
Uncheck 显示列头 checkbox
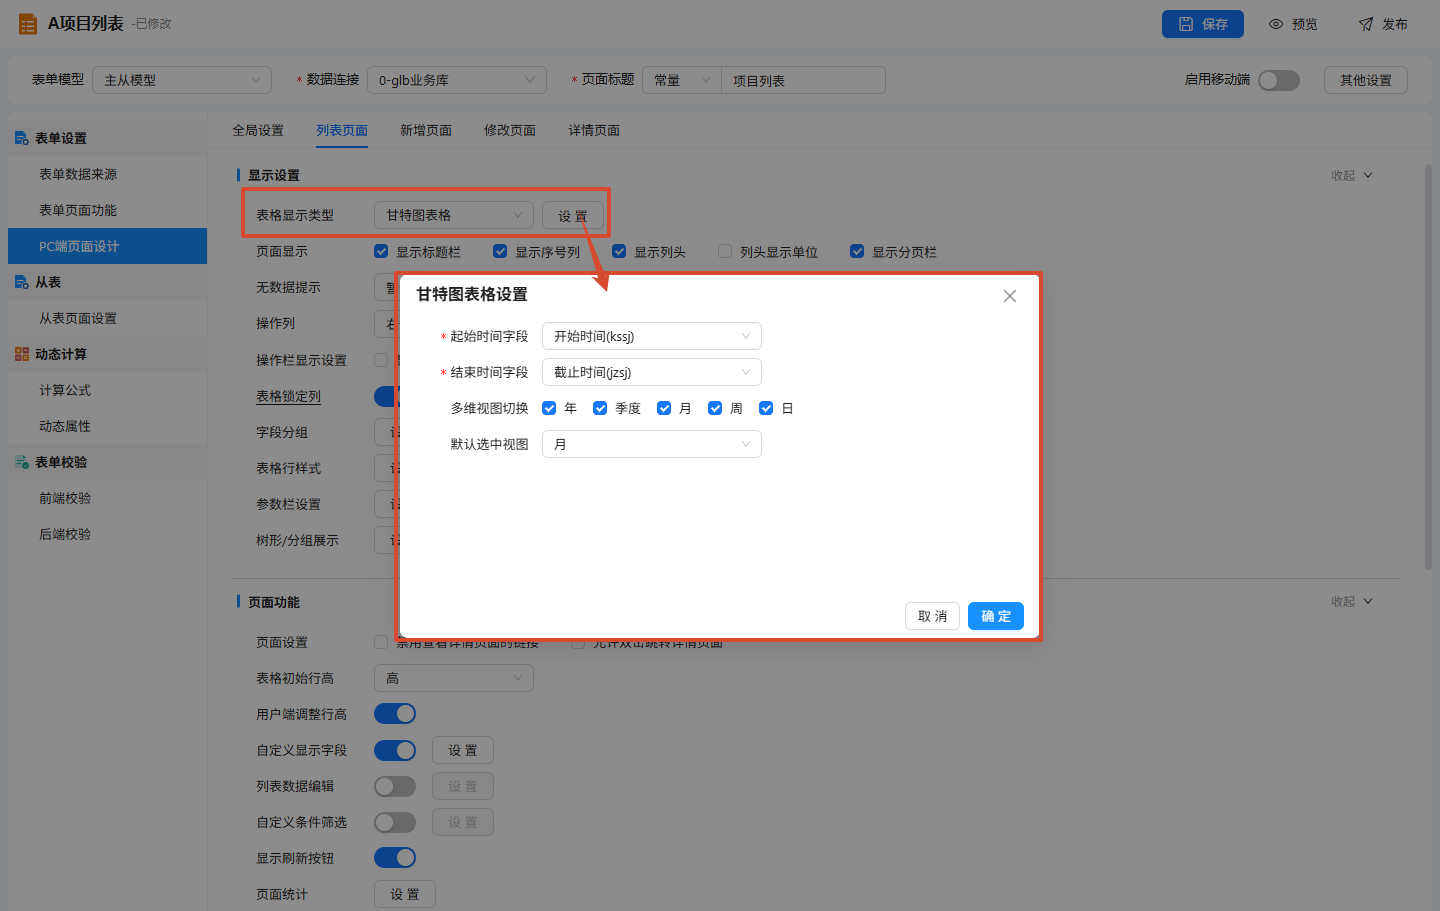pyautogui.click(x=619, y=251)
